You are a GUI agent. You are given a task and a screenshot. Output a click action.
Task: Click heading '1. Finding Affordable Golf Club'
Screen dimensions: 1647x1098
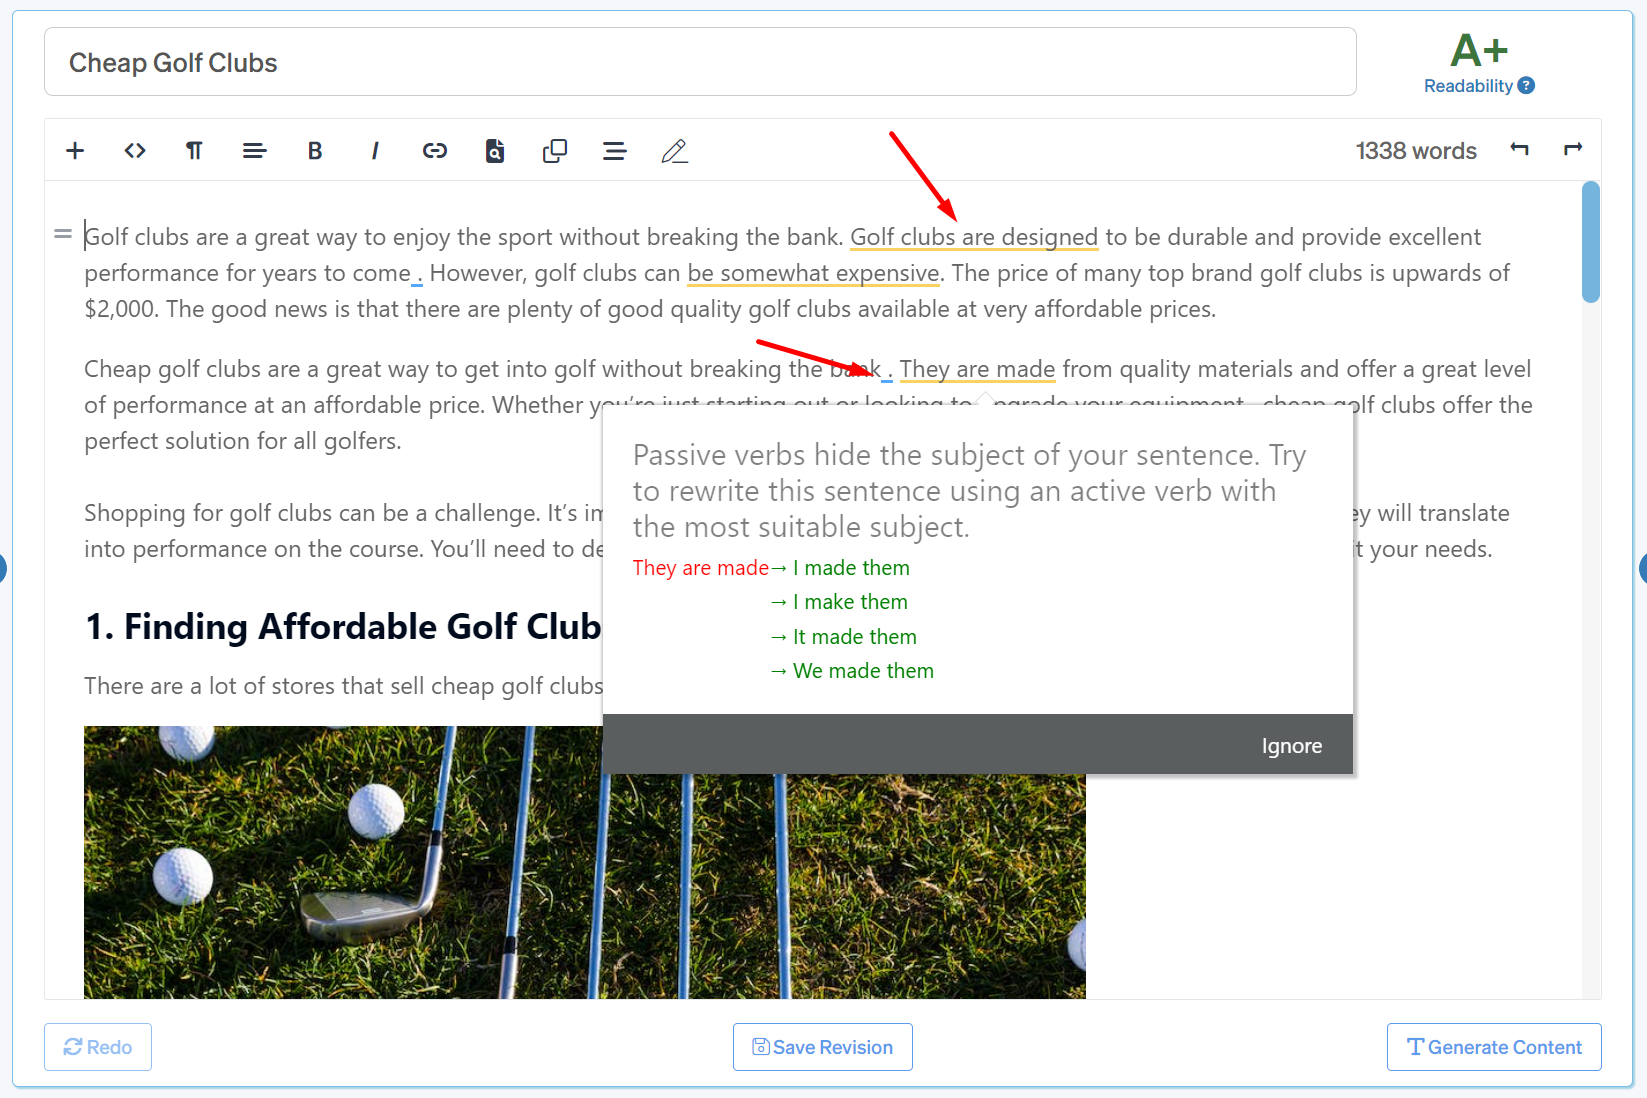[x=344, y=627]
